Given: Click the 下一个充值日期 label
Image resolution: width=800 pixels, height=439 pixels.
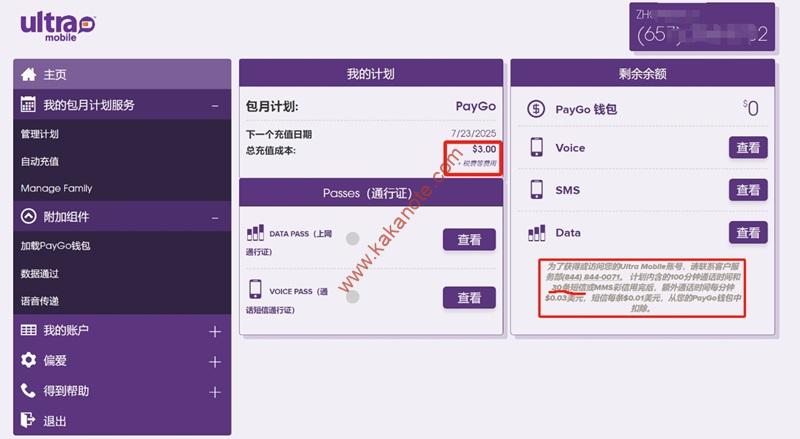Looking at the screenshot, I should pyautogui.click(x=279, y=134).
